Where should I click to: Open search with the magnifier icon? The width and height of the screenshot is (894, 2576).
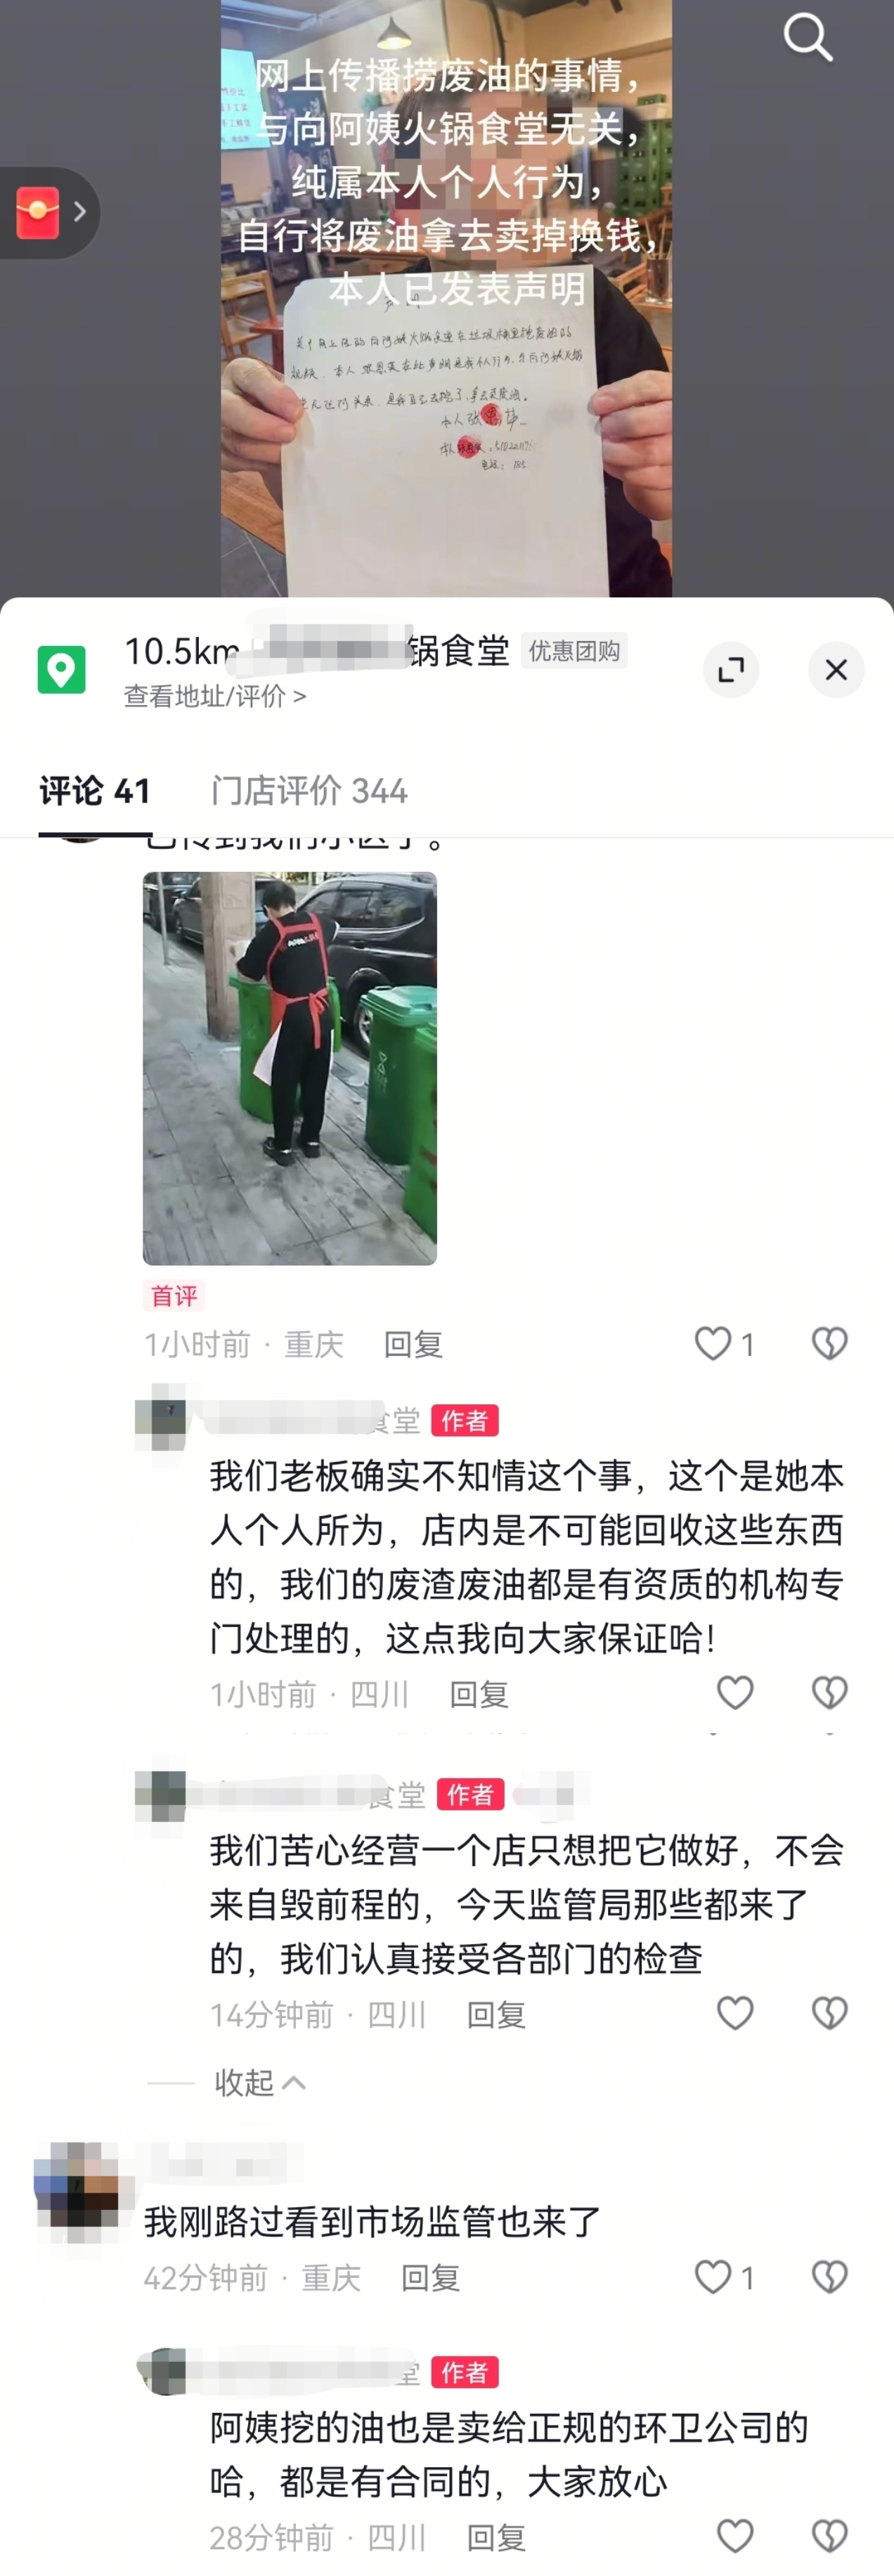pyautogui.click(x=808, y=37)
